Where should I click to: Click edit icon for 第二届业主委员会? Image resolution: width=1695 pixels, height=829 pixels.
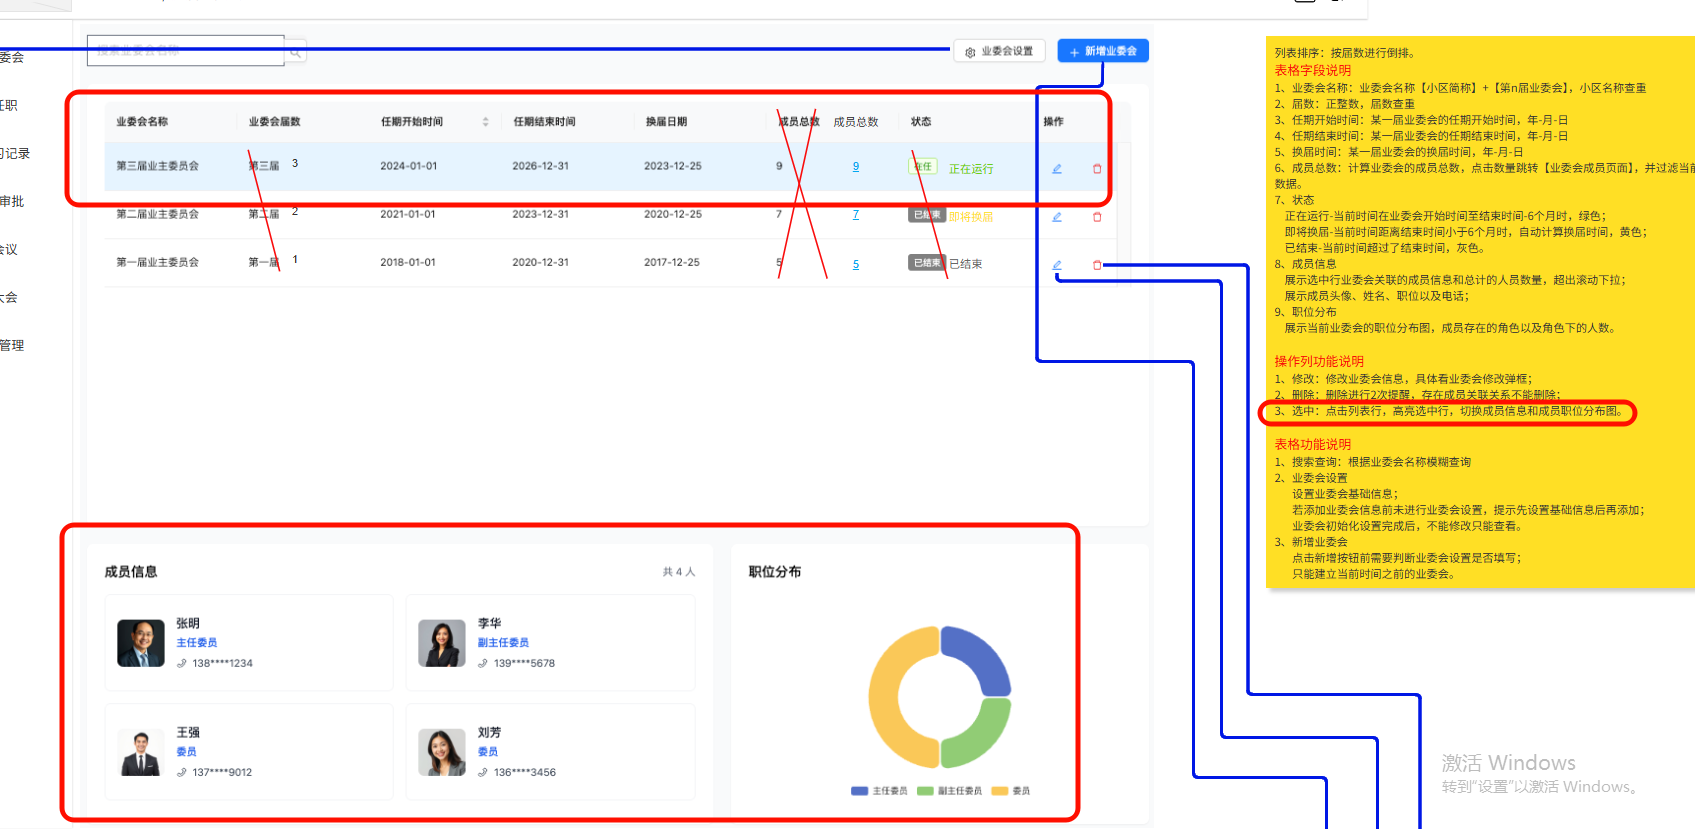pyautogui.click(x=1056, y=217)
